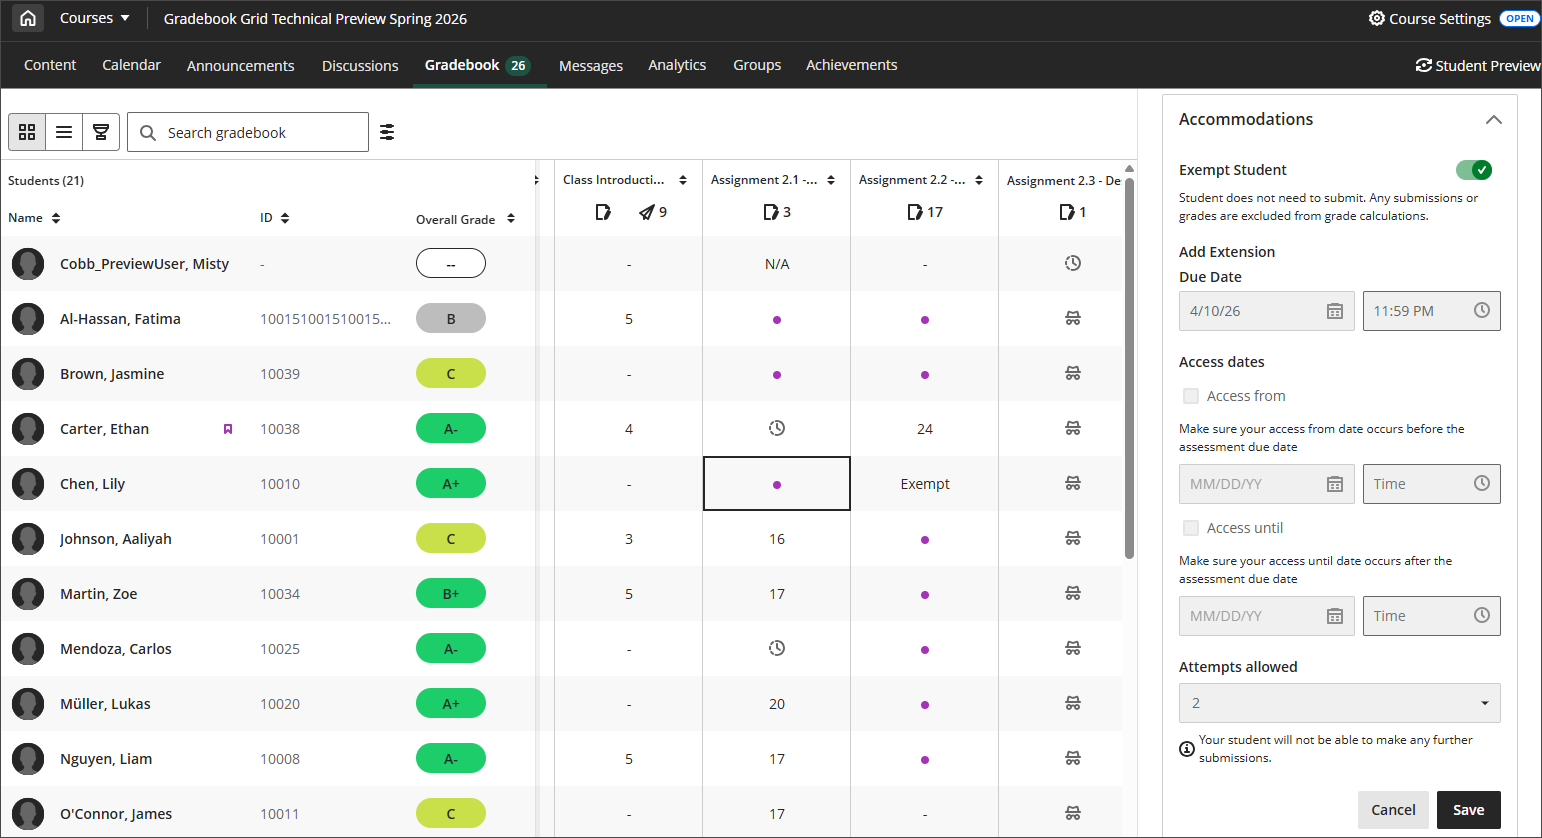
Task: Click the Course Settings gear icon
Action: 1377,18
